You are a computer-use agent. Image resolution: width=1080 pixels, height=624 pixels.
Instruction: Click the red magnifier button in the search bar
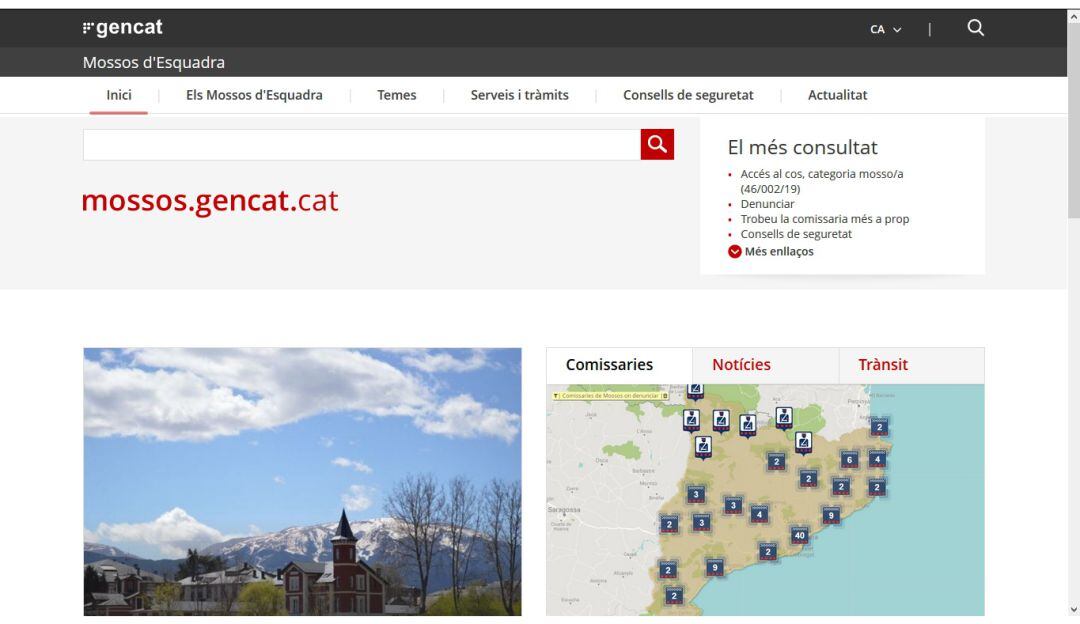click(657, 144)
